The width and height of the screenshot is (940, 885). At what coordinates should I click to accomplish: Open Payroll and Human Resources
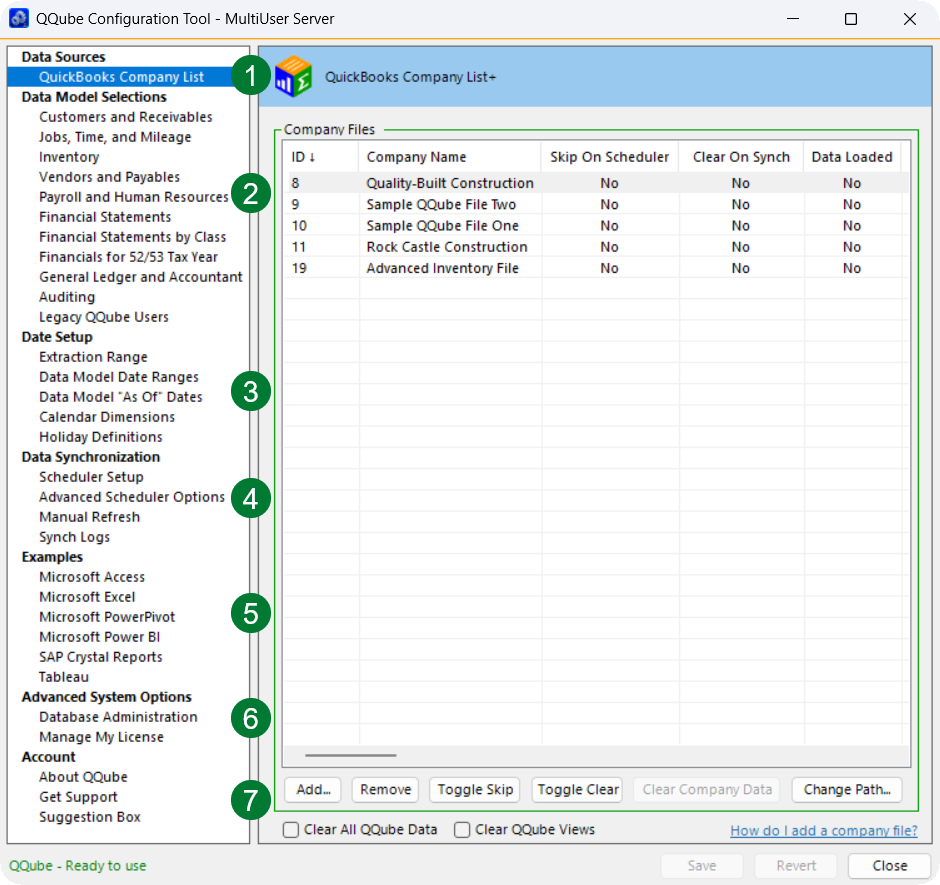tap(134, 197)
